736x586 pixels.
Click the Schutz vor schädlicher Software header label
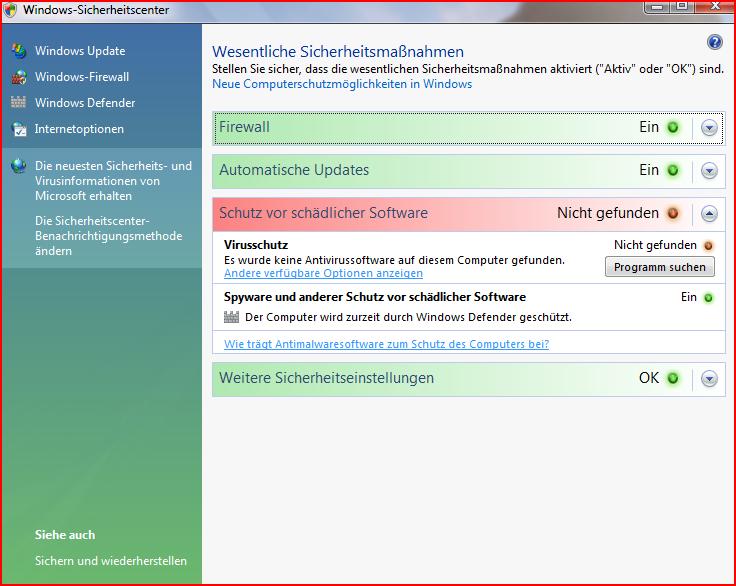tap(323, 213)
